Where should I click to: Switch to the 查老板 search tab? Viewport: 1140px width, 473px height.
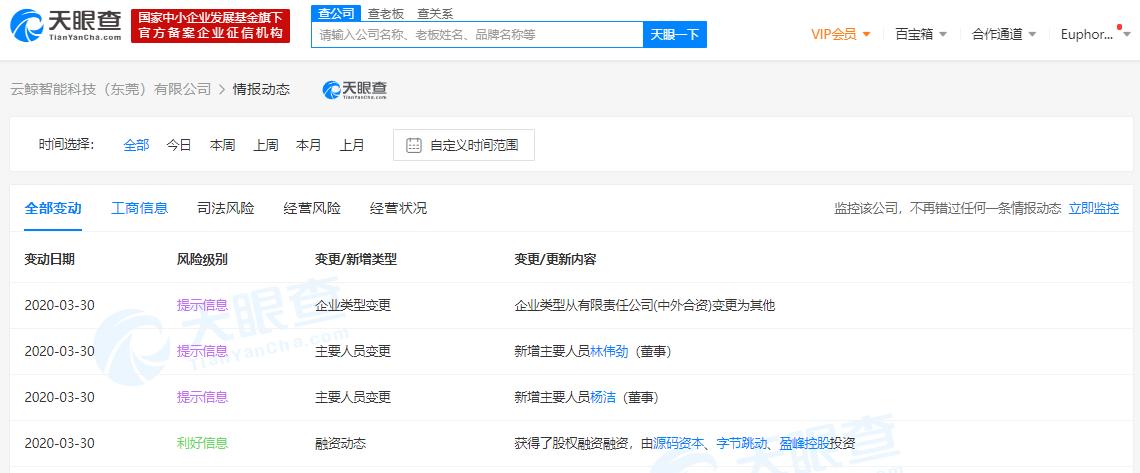[385, 13]
